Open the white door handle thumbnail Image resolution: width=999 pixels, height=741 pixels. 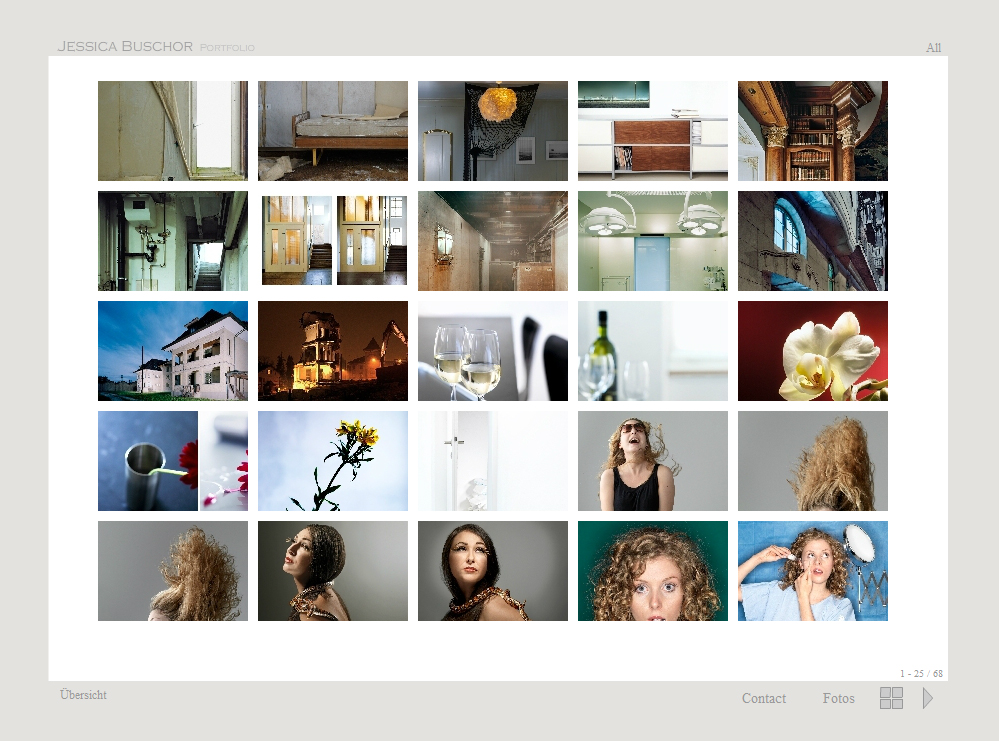click(x=492, y=461)
